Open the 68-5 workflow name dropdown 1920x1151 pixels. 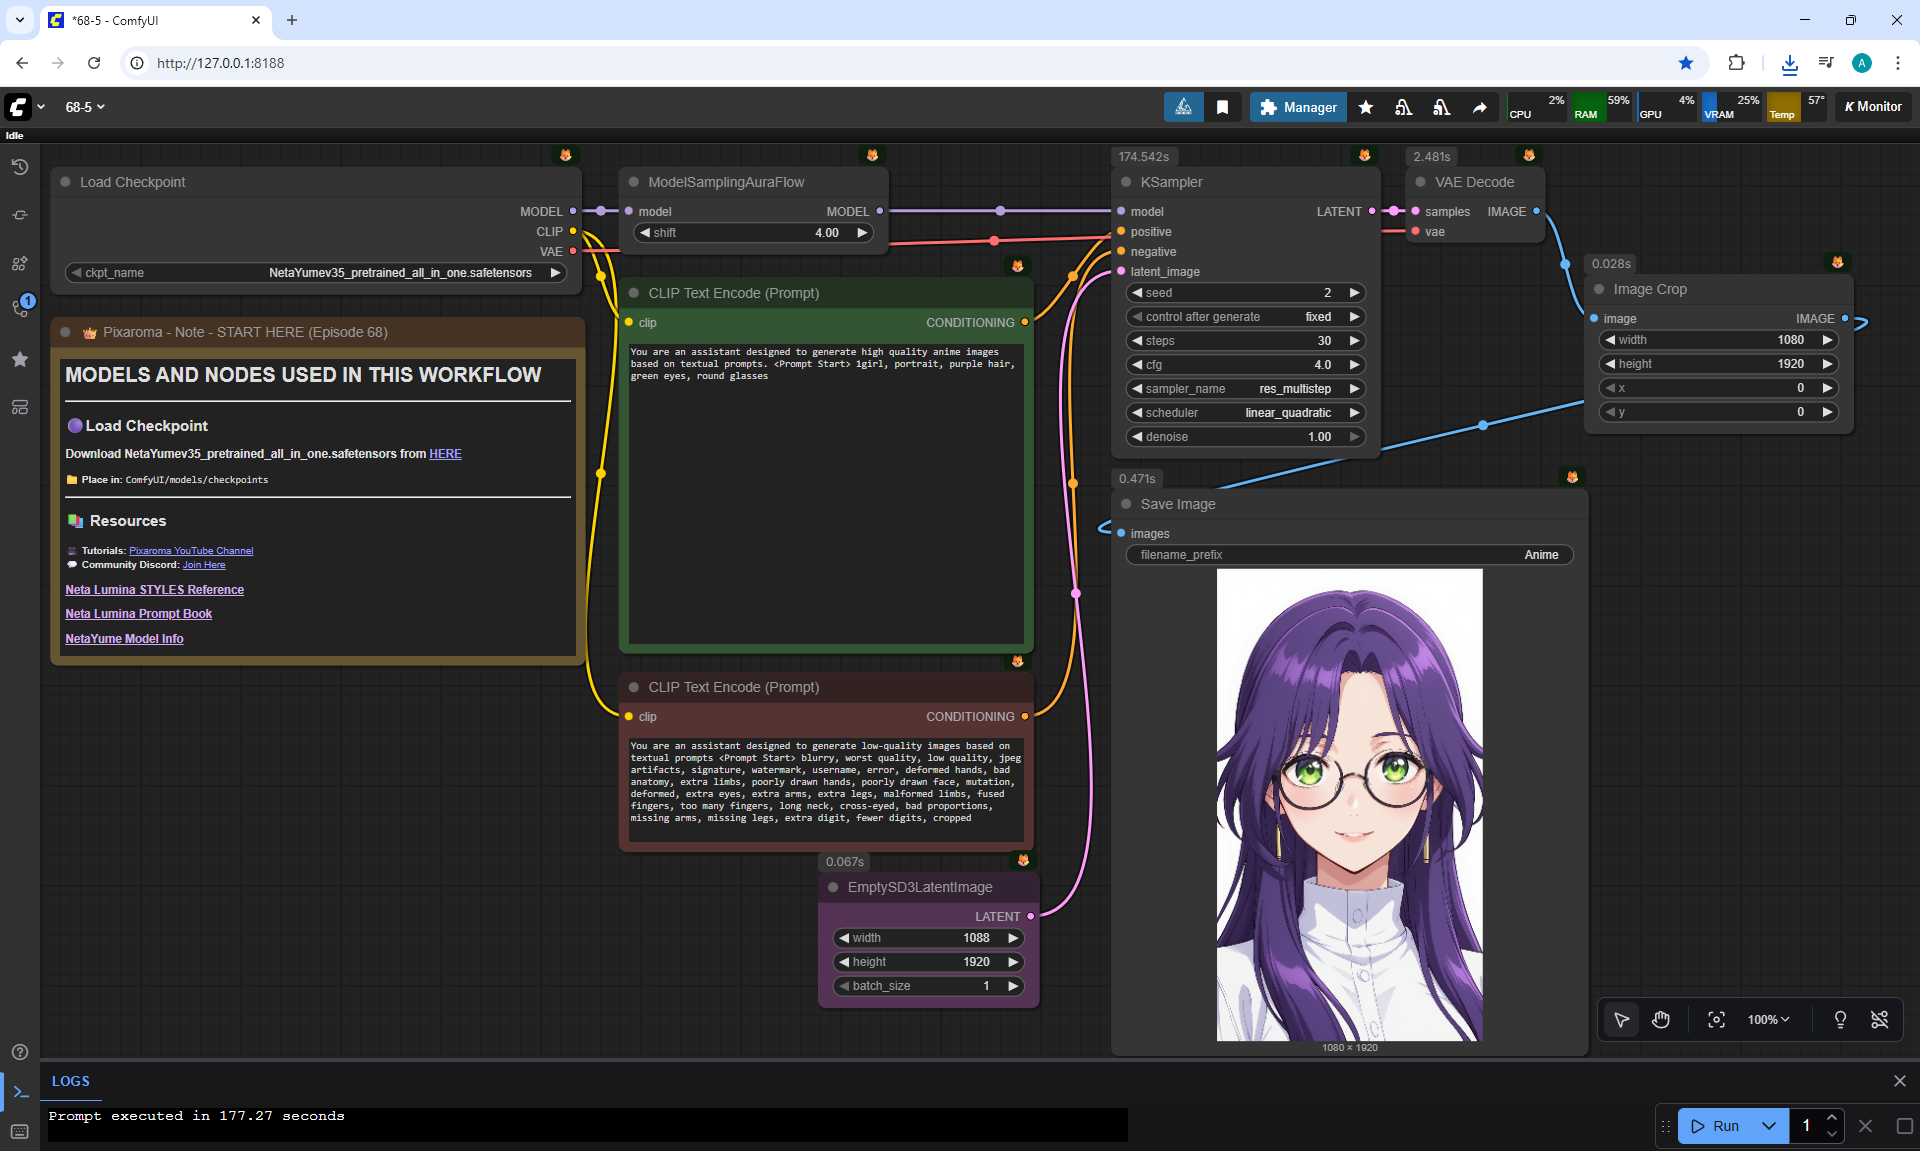click(85, 107)
